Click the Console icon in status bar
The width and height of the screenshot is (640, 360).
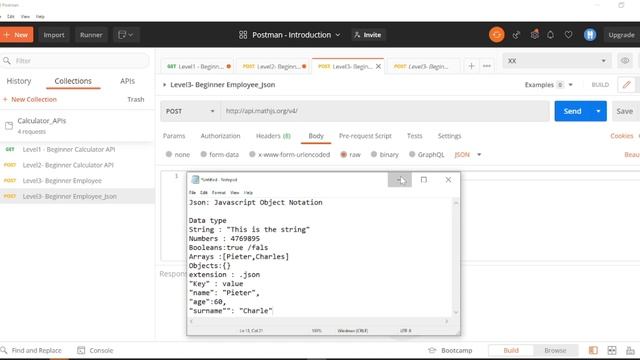coord(81,350)
